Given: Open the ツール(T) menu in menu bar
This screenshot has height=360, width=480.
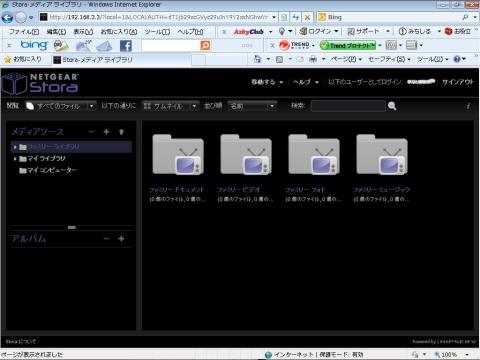Looking at the screenshot, I should click(x=157, y=32).
